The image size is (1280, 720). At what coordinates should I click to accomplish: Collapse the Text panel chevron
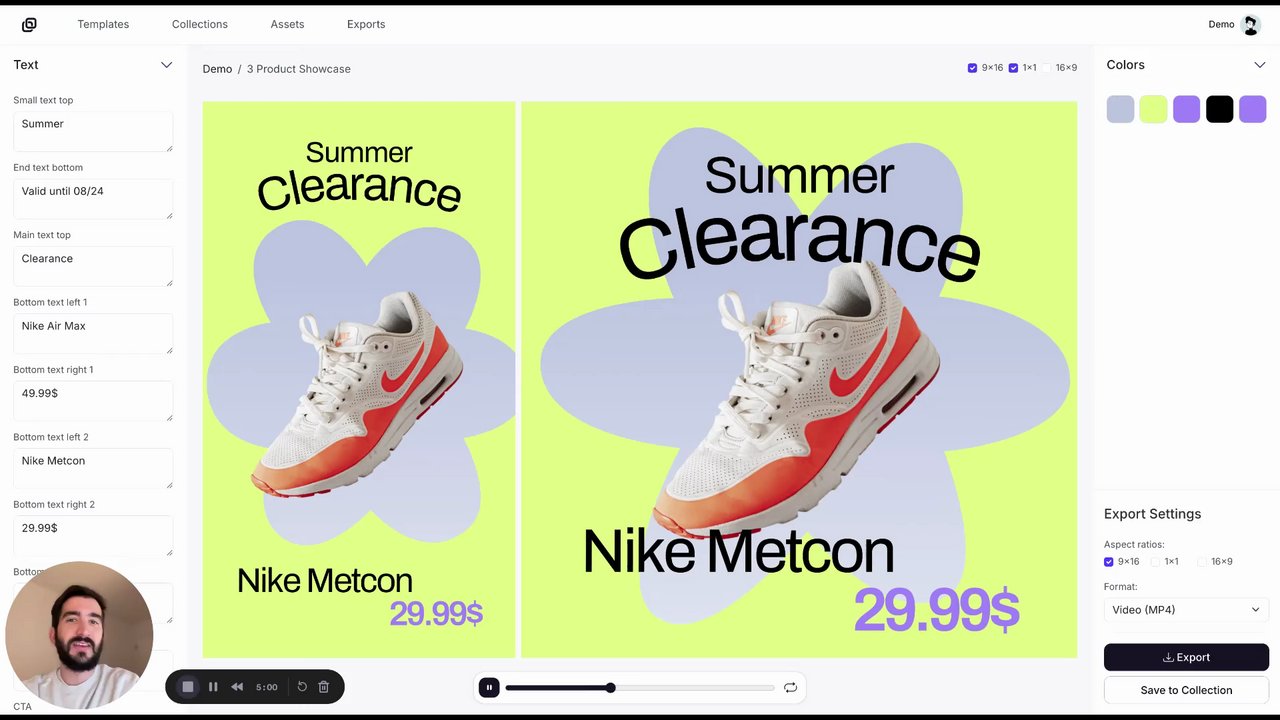tap(166, 65)
